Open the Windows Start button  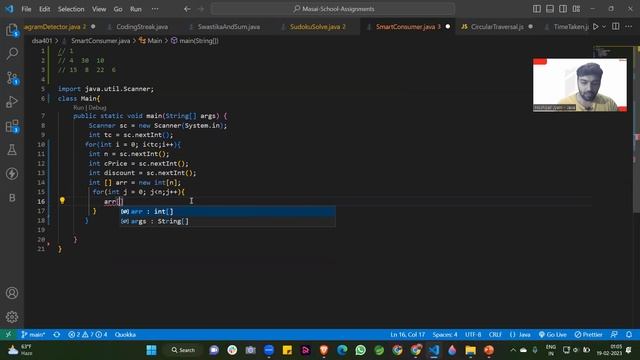pyautogui.click(x=151, y=350)
